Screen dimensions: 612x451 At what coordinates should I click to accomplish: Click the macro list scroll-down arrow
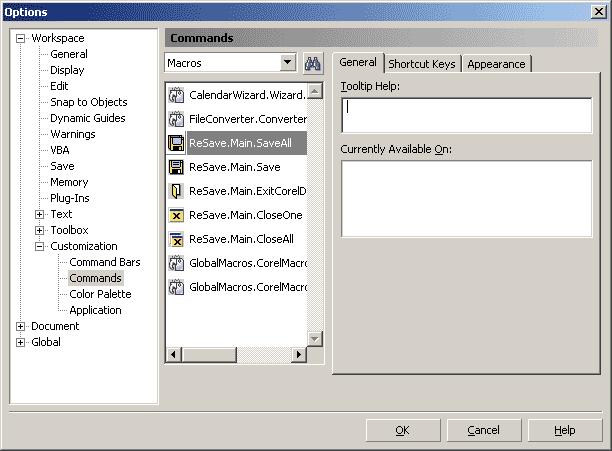[x=315, y=339]
